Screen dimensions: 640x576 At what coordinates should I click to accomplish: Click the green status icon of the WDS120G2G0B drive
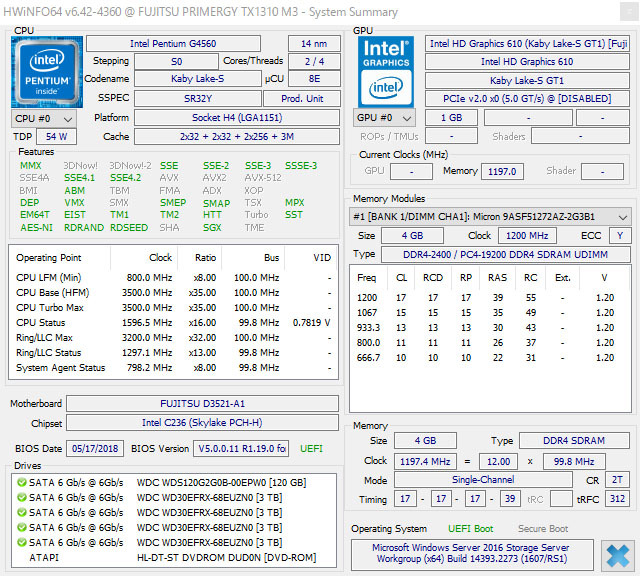point(22,483)
